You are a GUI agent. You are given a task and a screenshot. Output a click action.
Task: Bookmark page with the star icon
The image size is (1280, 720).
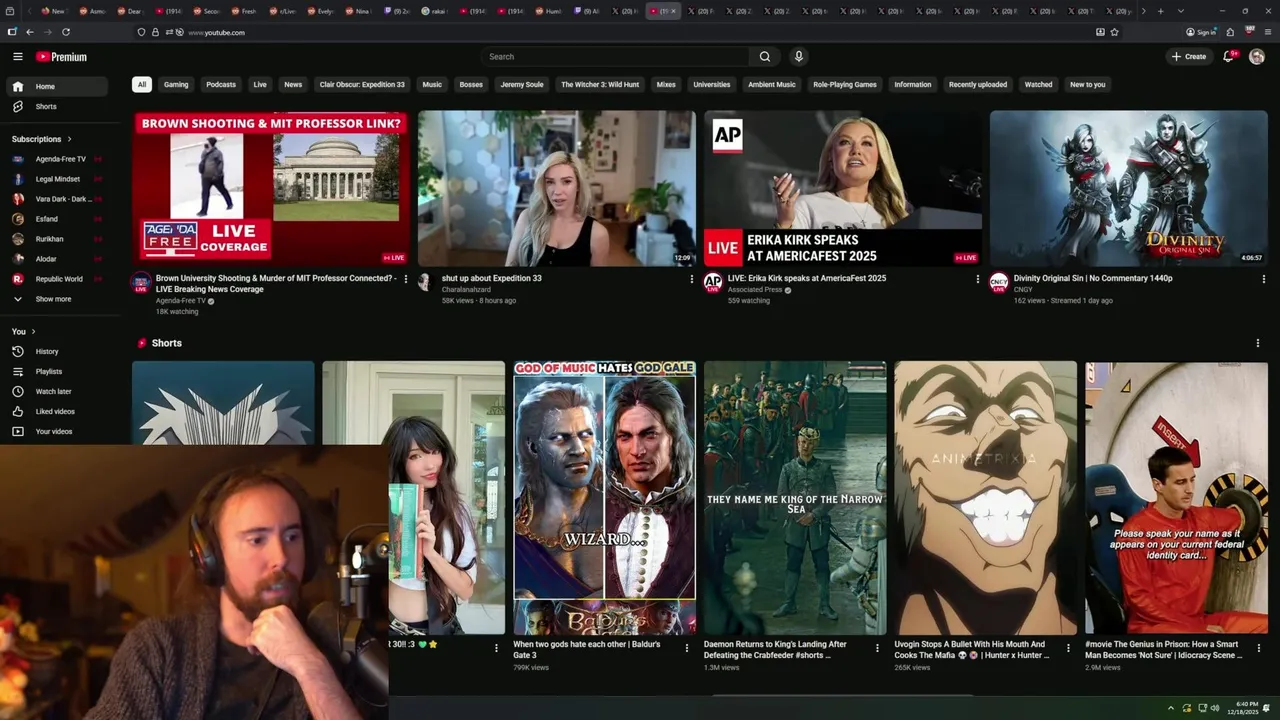(x=1114, y=32)
